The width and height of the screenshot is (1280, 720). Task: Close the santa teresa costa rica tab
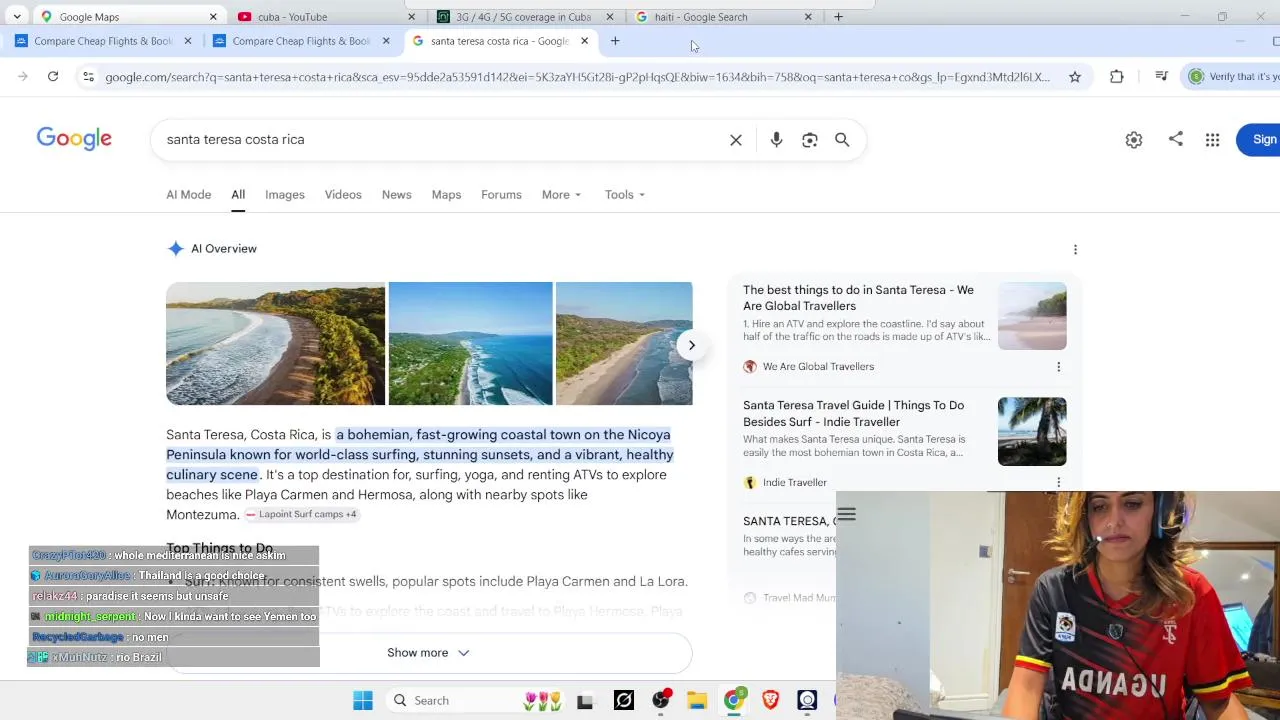584,41
